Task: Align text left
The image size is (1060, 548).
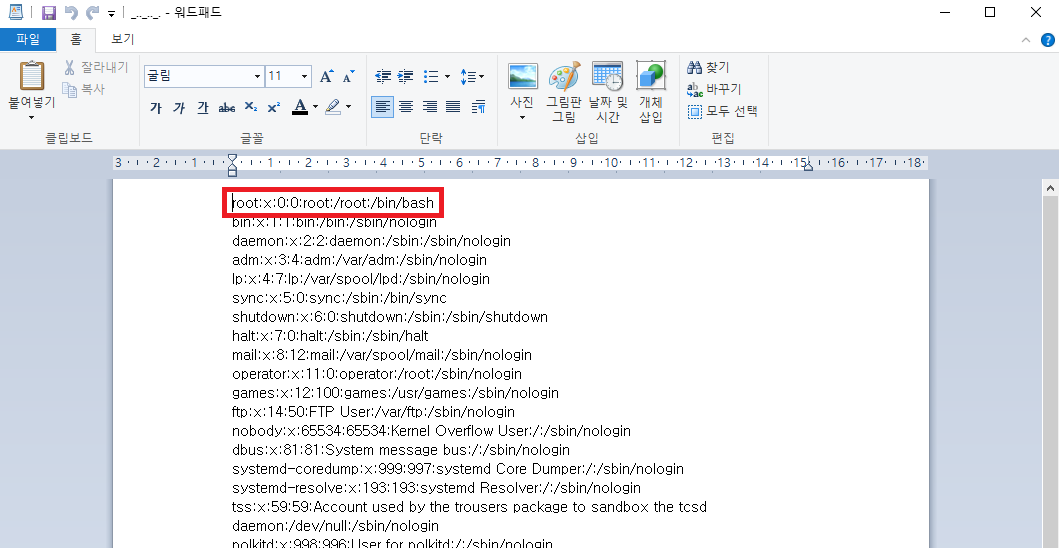Action: [x=383, y=107]
